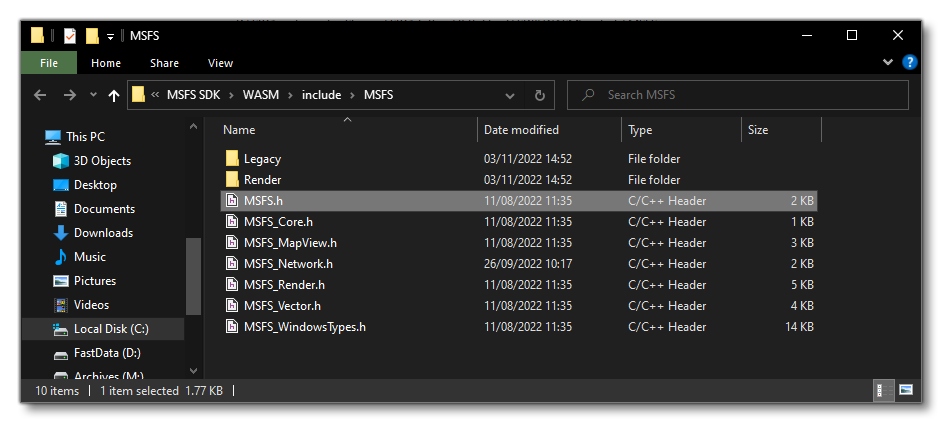Switch to Details view layout icon

885,390
